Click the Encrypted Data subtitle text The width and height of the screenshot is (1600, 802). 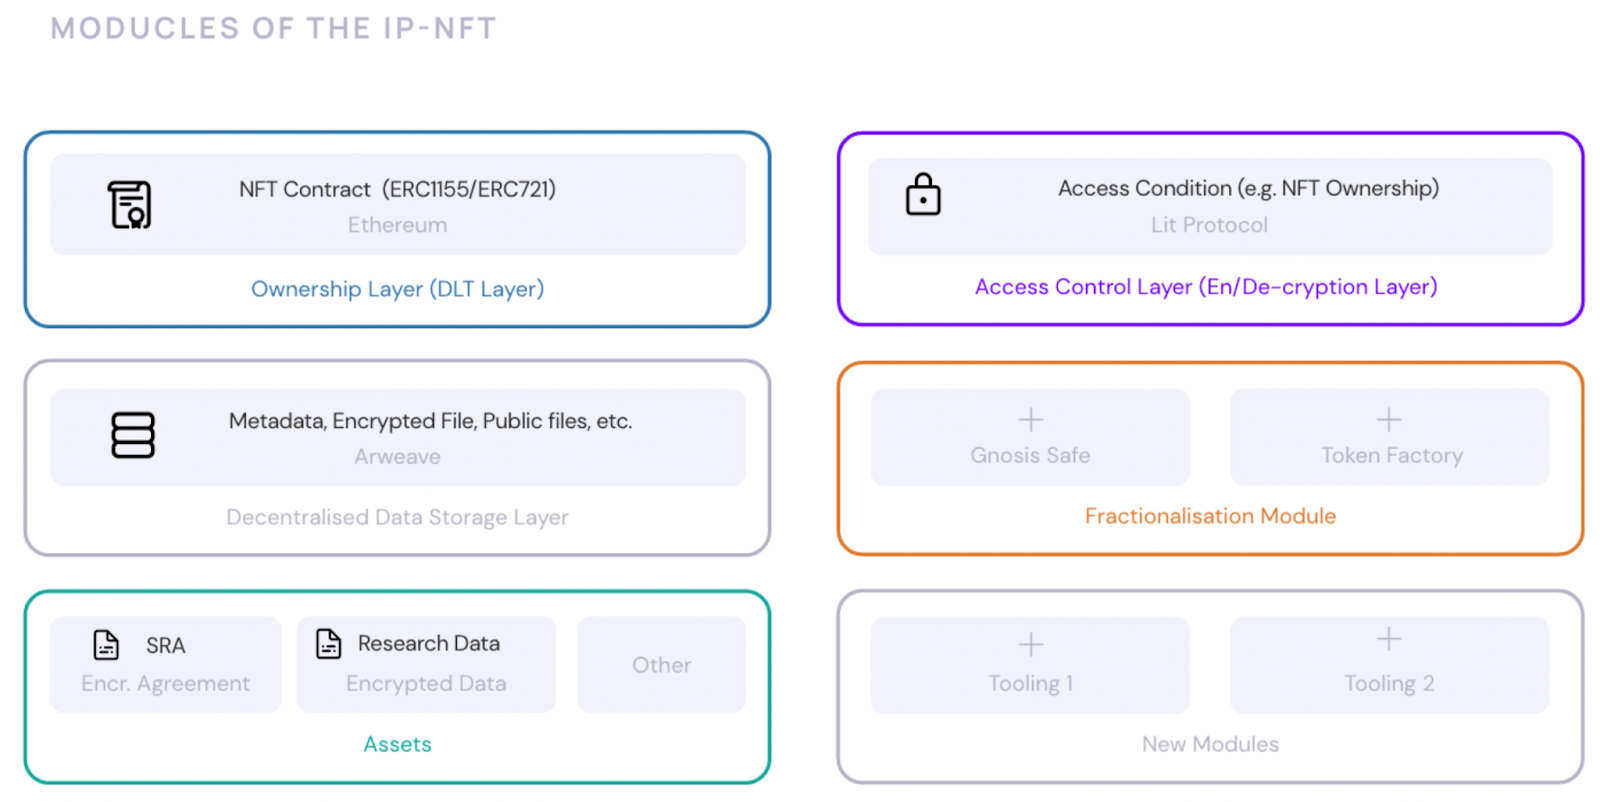(426, 684)
